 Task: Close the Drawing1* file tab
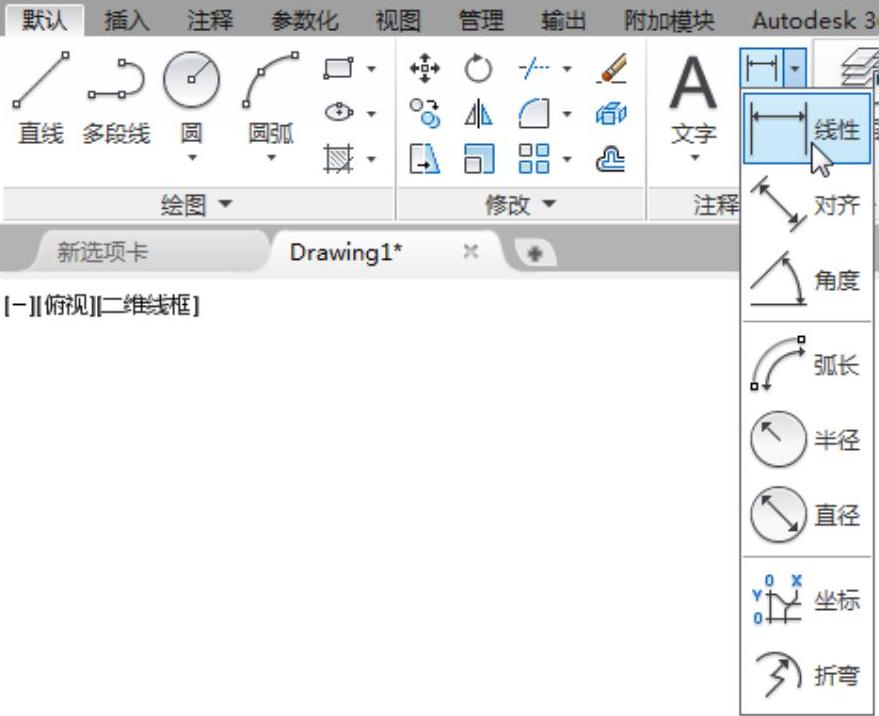pyautogui.click(x=471, y=252)
